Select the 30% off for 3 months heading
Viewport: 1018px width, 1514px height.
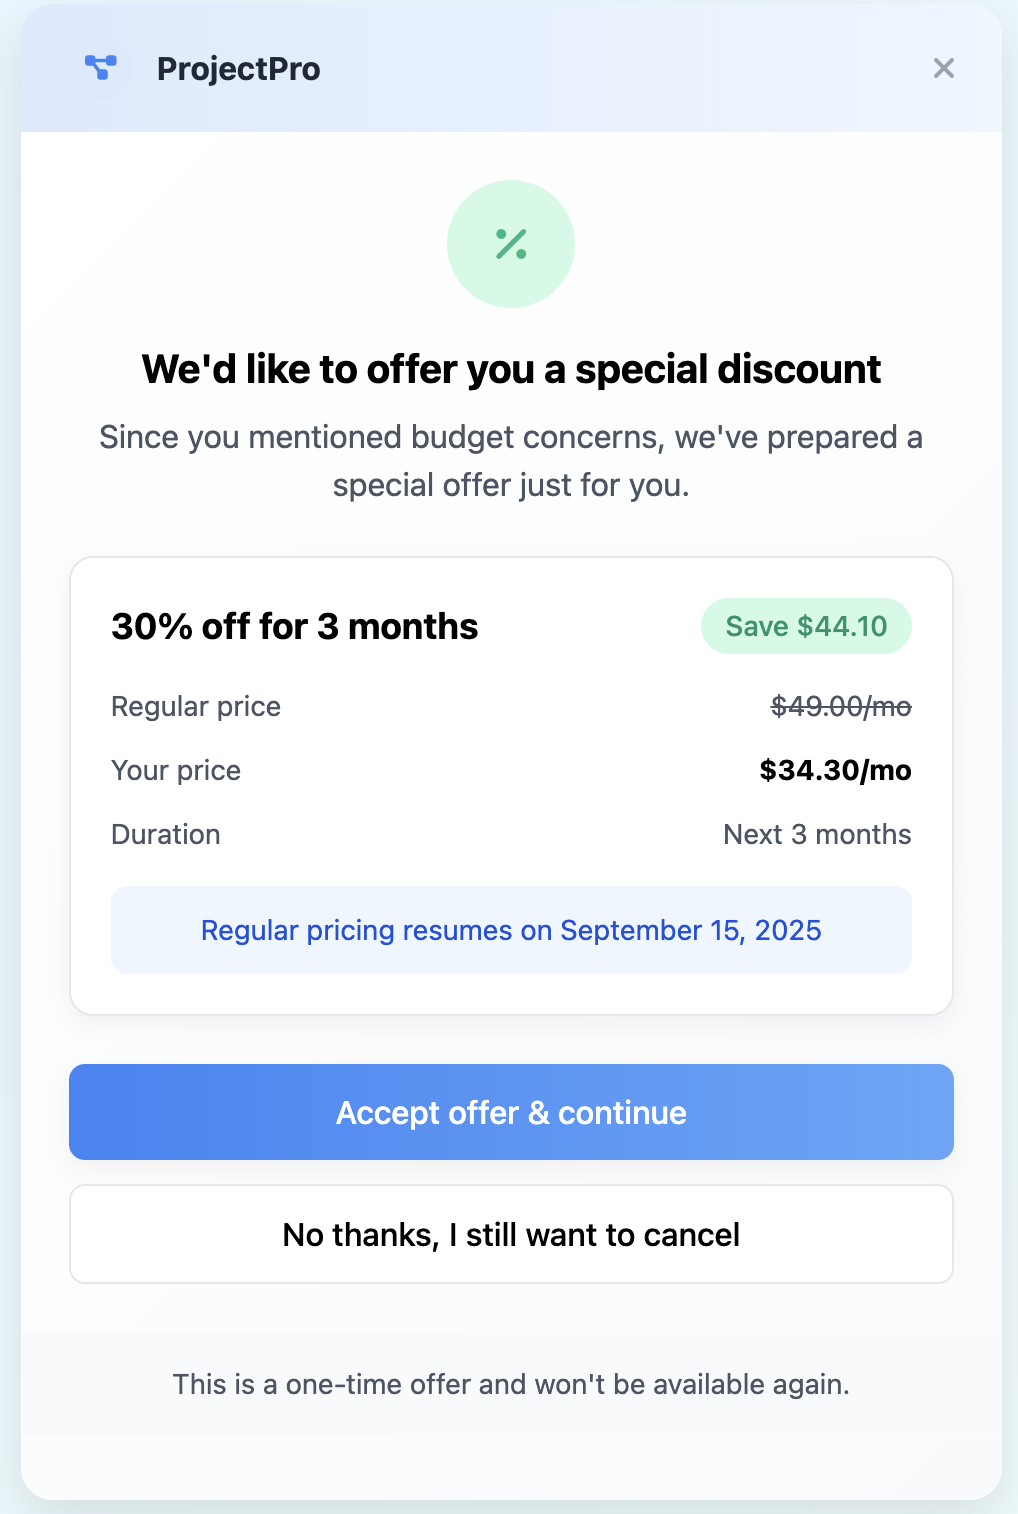click(x=295, y=626)
